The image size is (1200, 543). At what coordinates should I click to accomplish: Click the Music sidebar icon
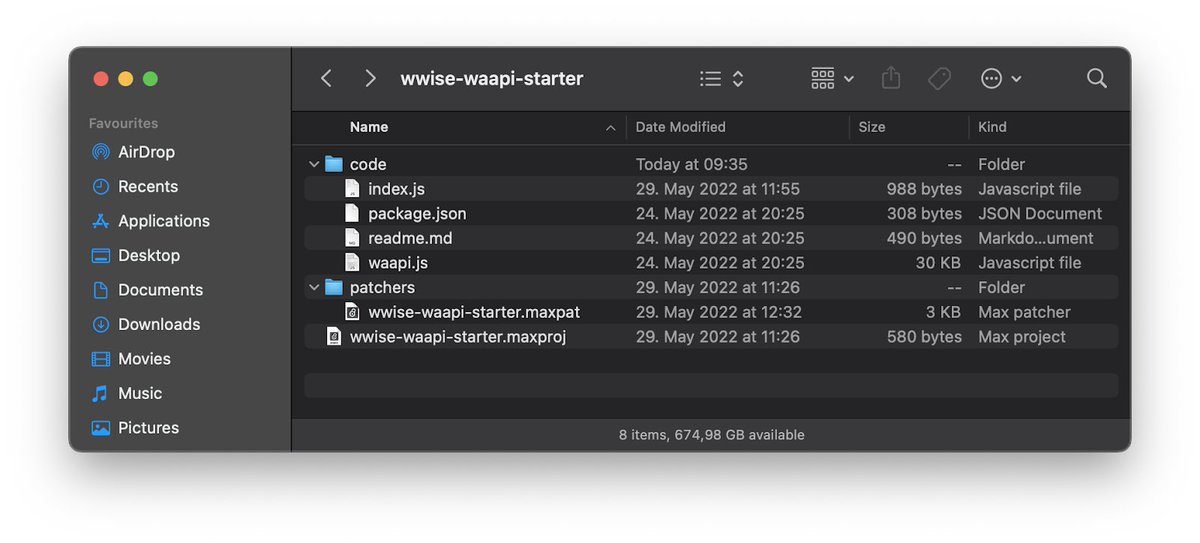[100, 393]
